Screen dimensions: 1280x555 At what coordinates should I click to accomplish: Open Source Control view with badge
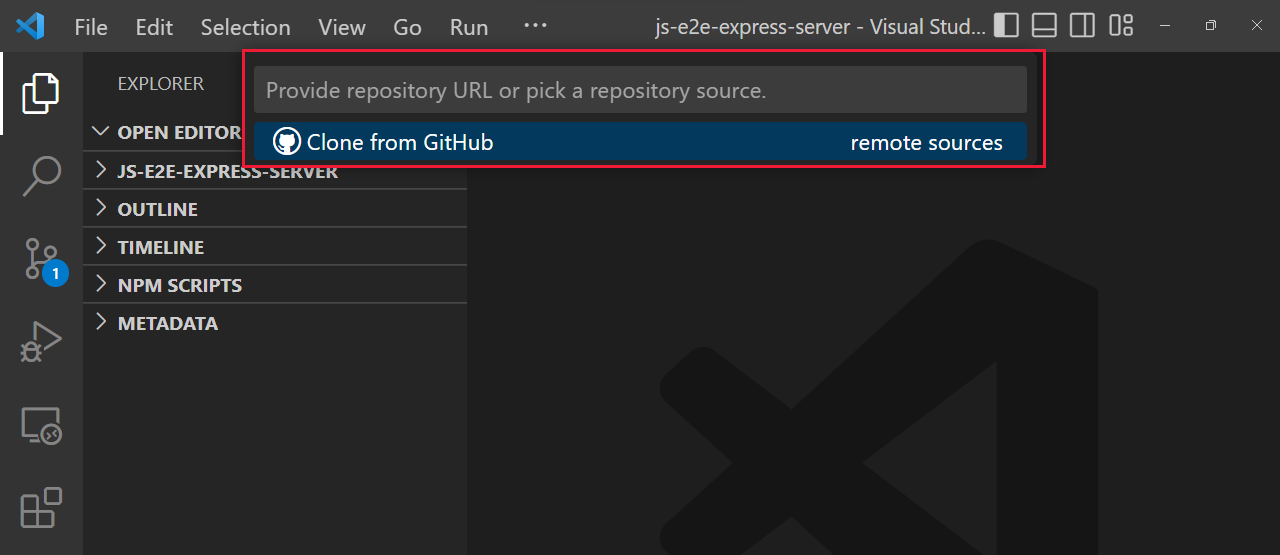[44, 260]
